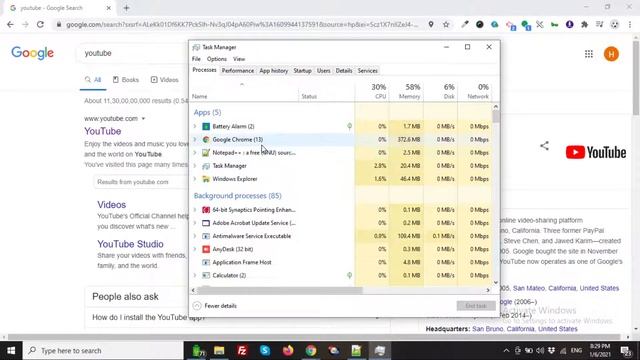Click the Notepad++ process icon
The height and width of the screenshot is (360, 640).
coord(206,153)
